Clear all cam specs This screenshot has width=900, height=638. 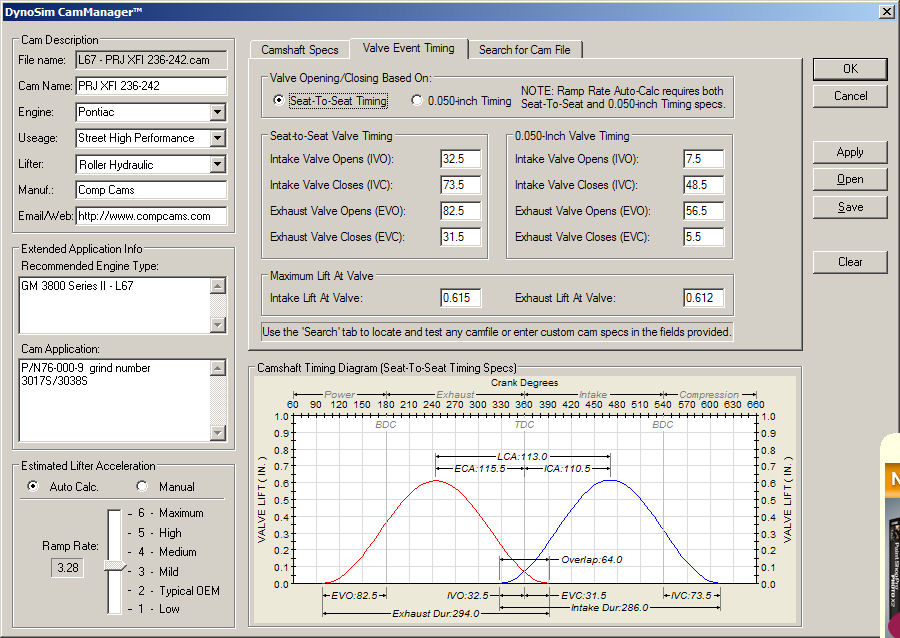click(x=850, y=262)
